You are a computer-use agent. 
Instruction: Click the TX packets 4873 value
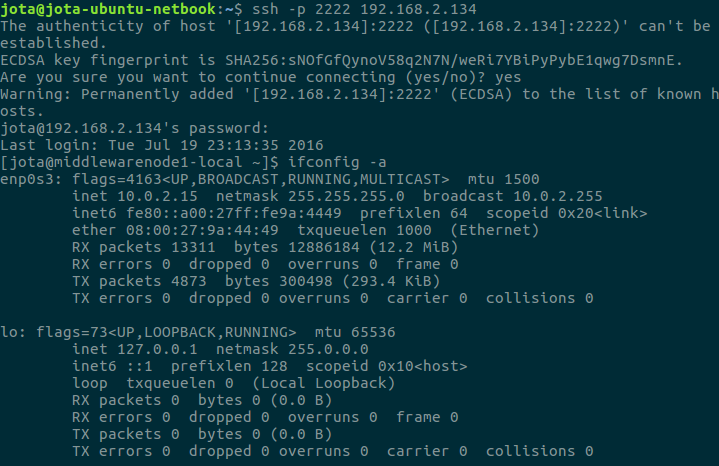pos(189,281)
